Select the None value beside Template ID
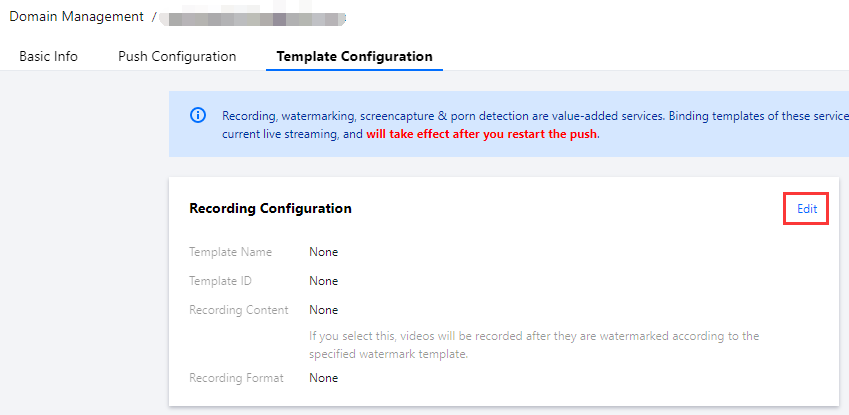Image resolution: width=849 pixels, height=415 pixels. pyautogui.click(x=323, y=281)
